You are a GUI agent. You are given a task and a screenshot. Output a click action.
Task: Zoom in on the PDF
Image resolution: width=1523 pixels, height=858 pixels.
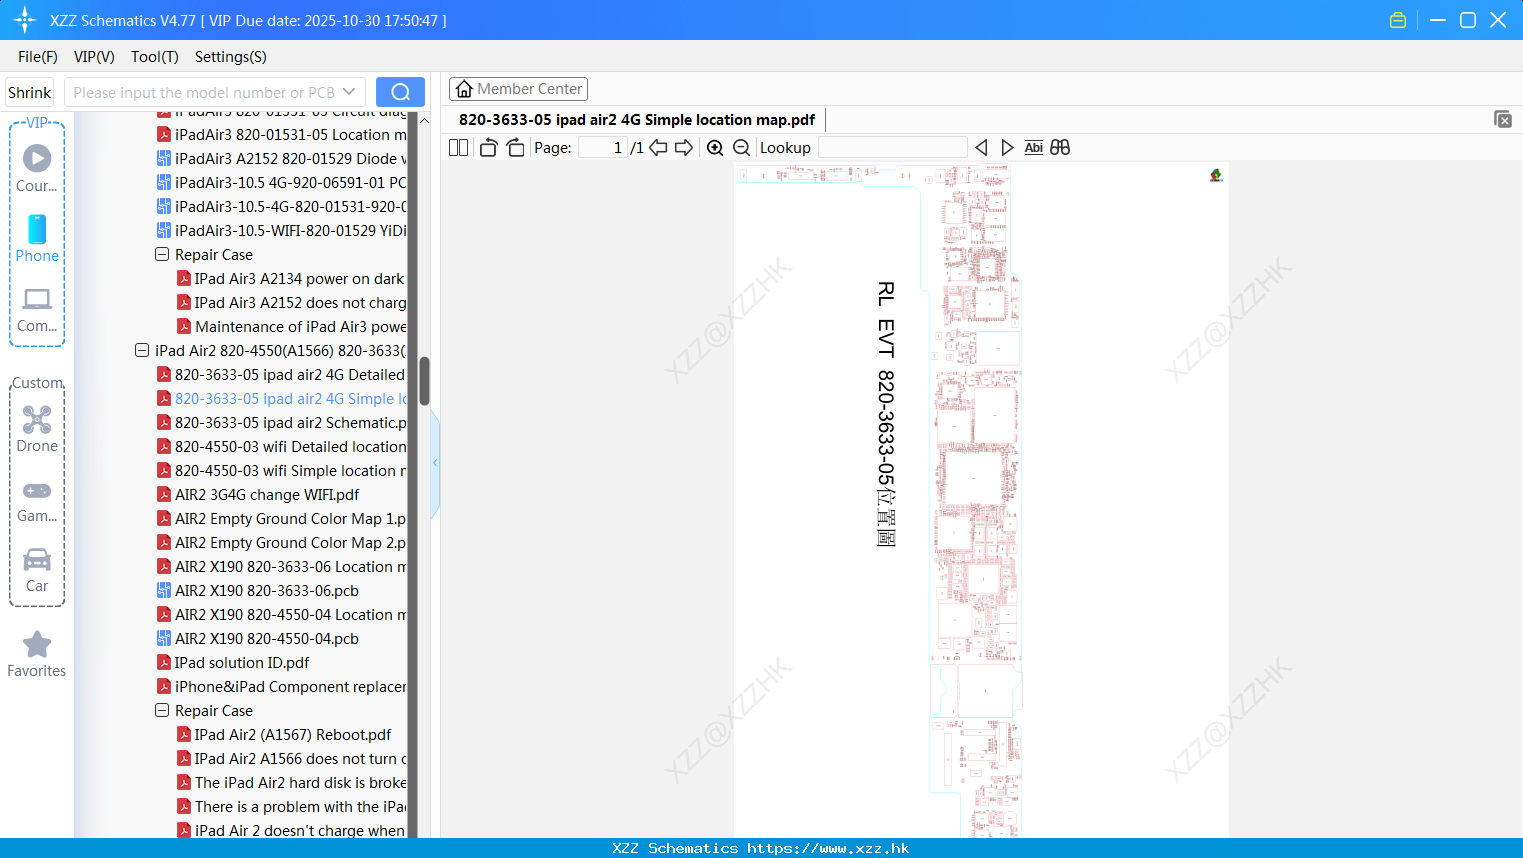(x=715, y=148)
